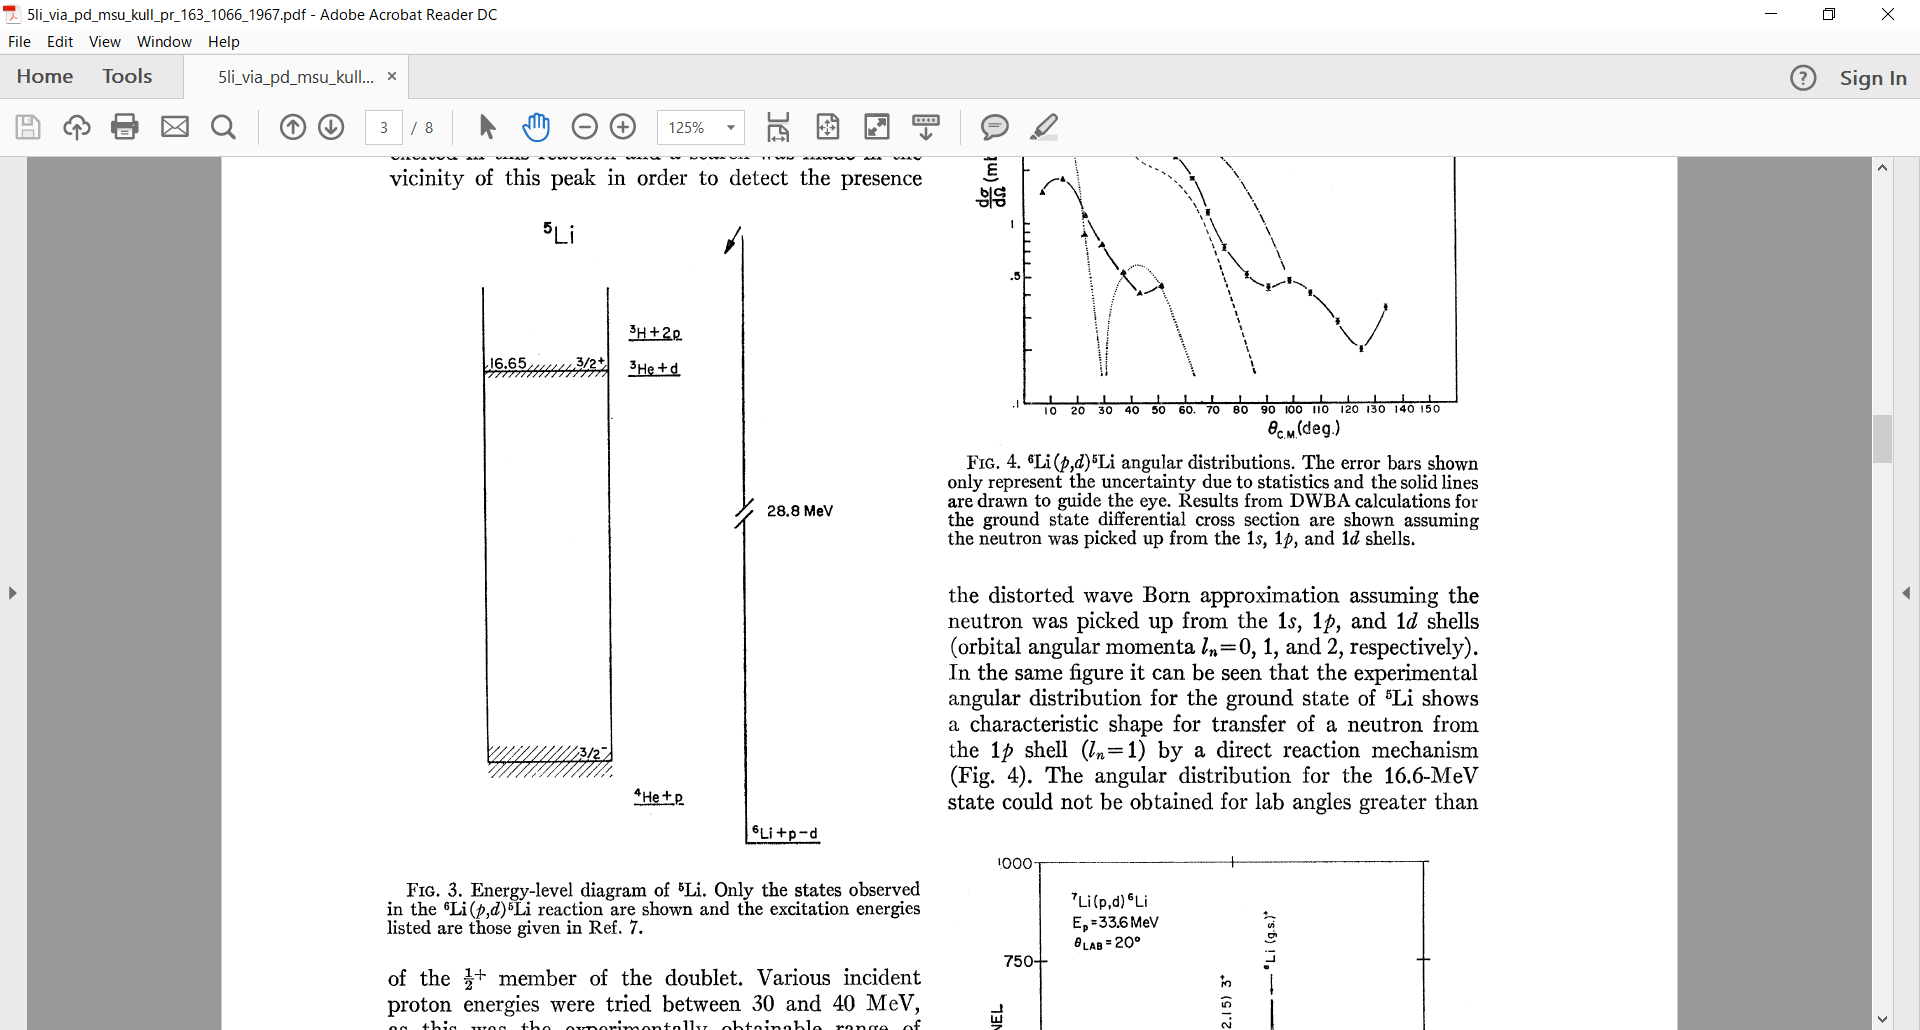The width and height of the screenshot is (1920, 1030).
Task: Click the 'Ep=33.6 MeV' plot label
Action: (x=1116, y=922)
